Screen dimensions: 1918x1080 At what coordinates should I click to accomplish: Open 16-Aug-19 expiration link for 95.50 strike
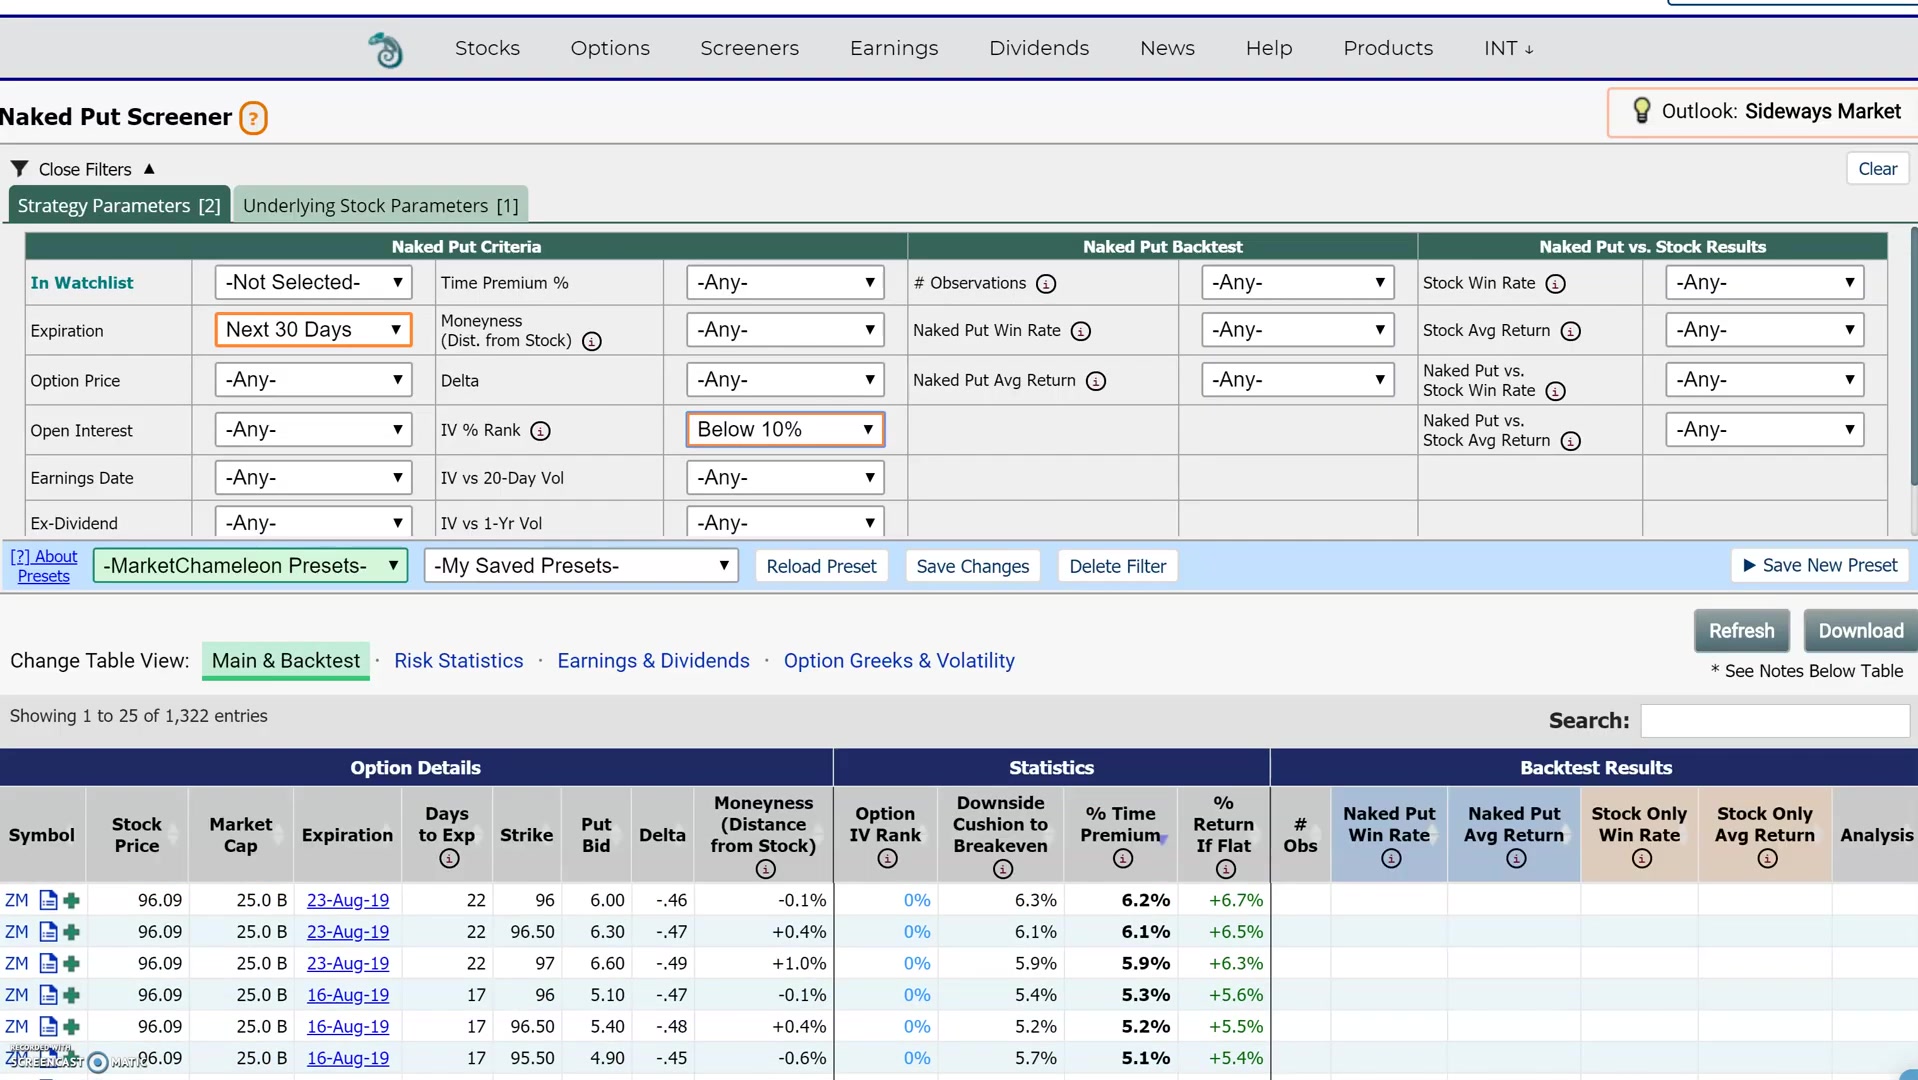click(348, 1058)
